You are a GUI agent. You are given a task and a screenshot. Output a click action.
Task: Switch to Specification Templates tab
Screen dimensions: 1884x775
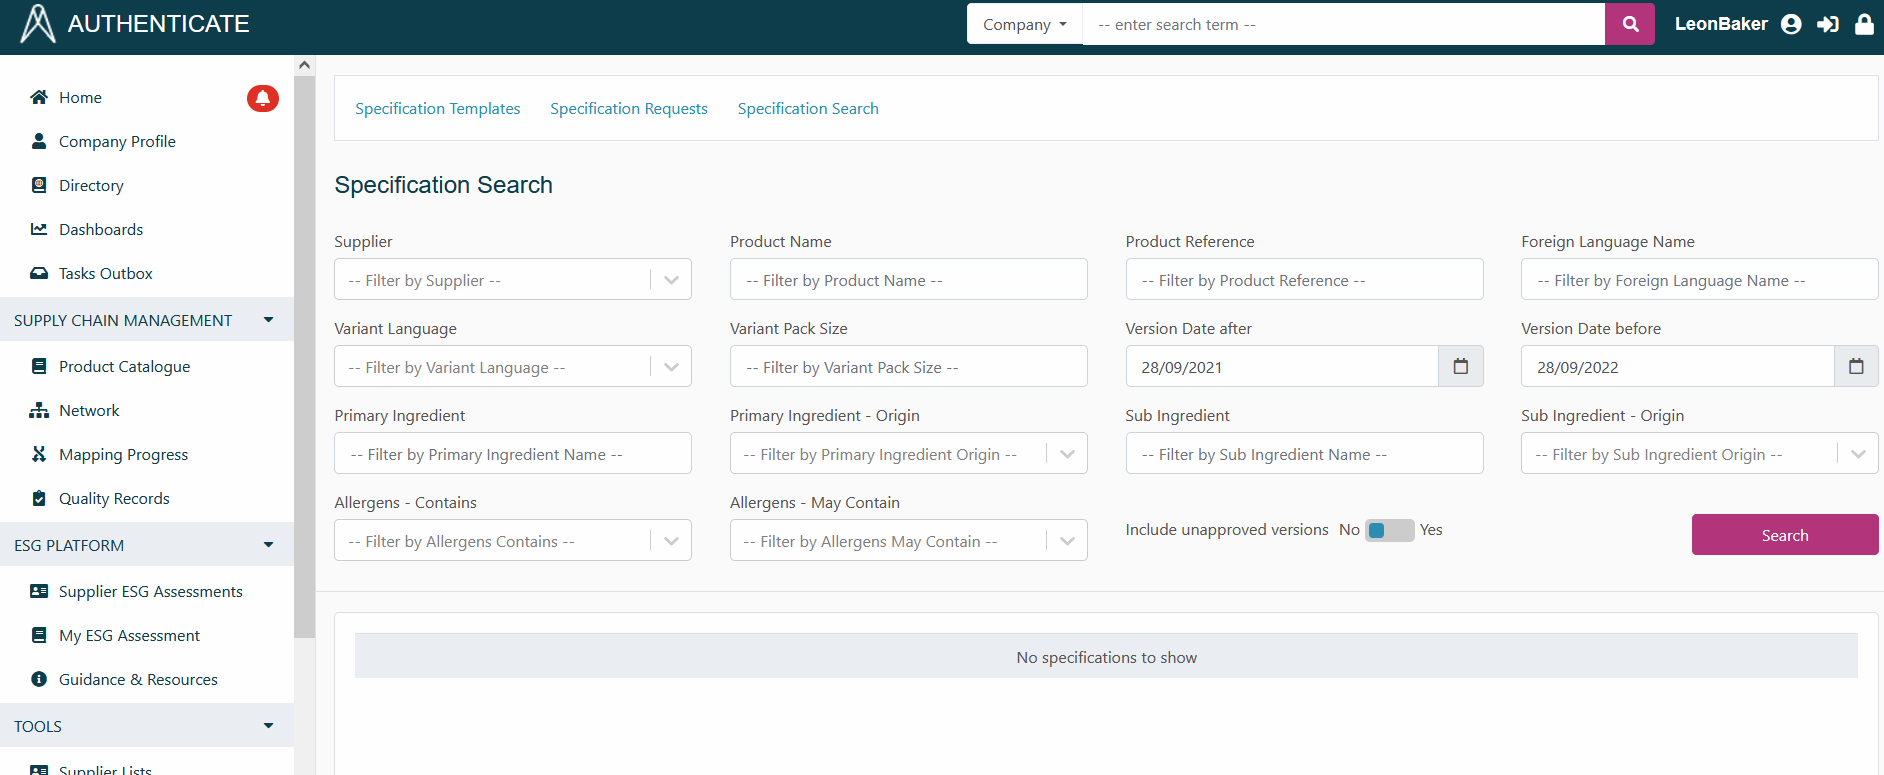[437, 108]
